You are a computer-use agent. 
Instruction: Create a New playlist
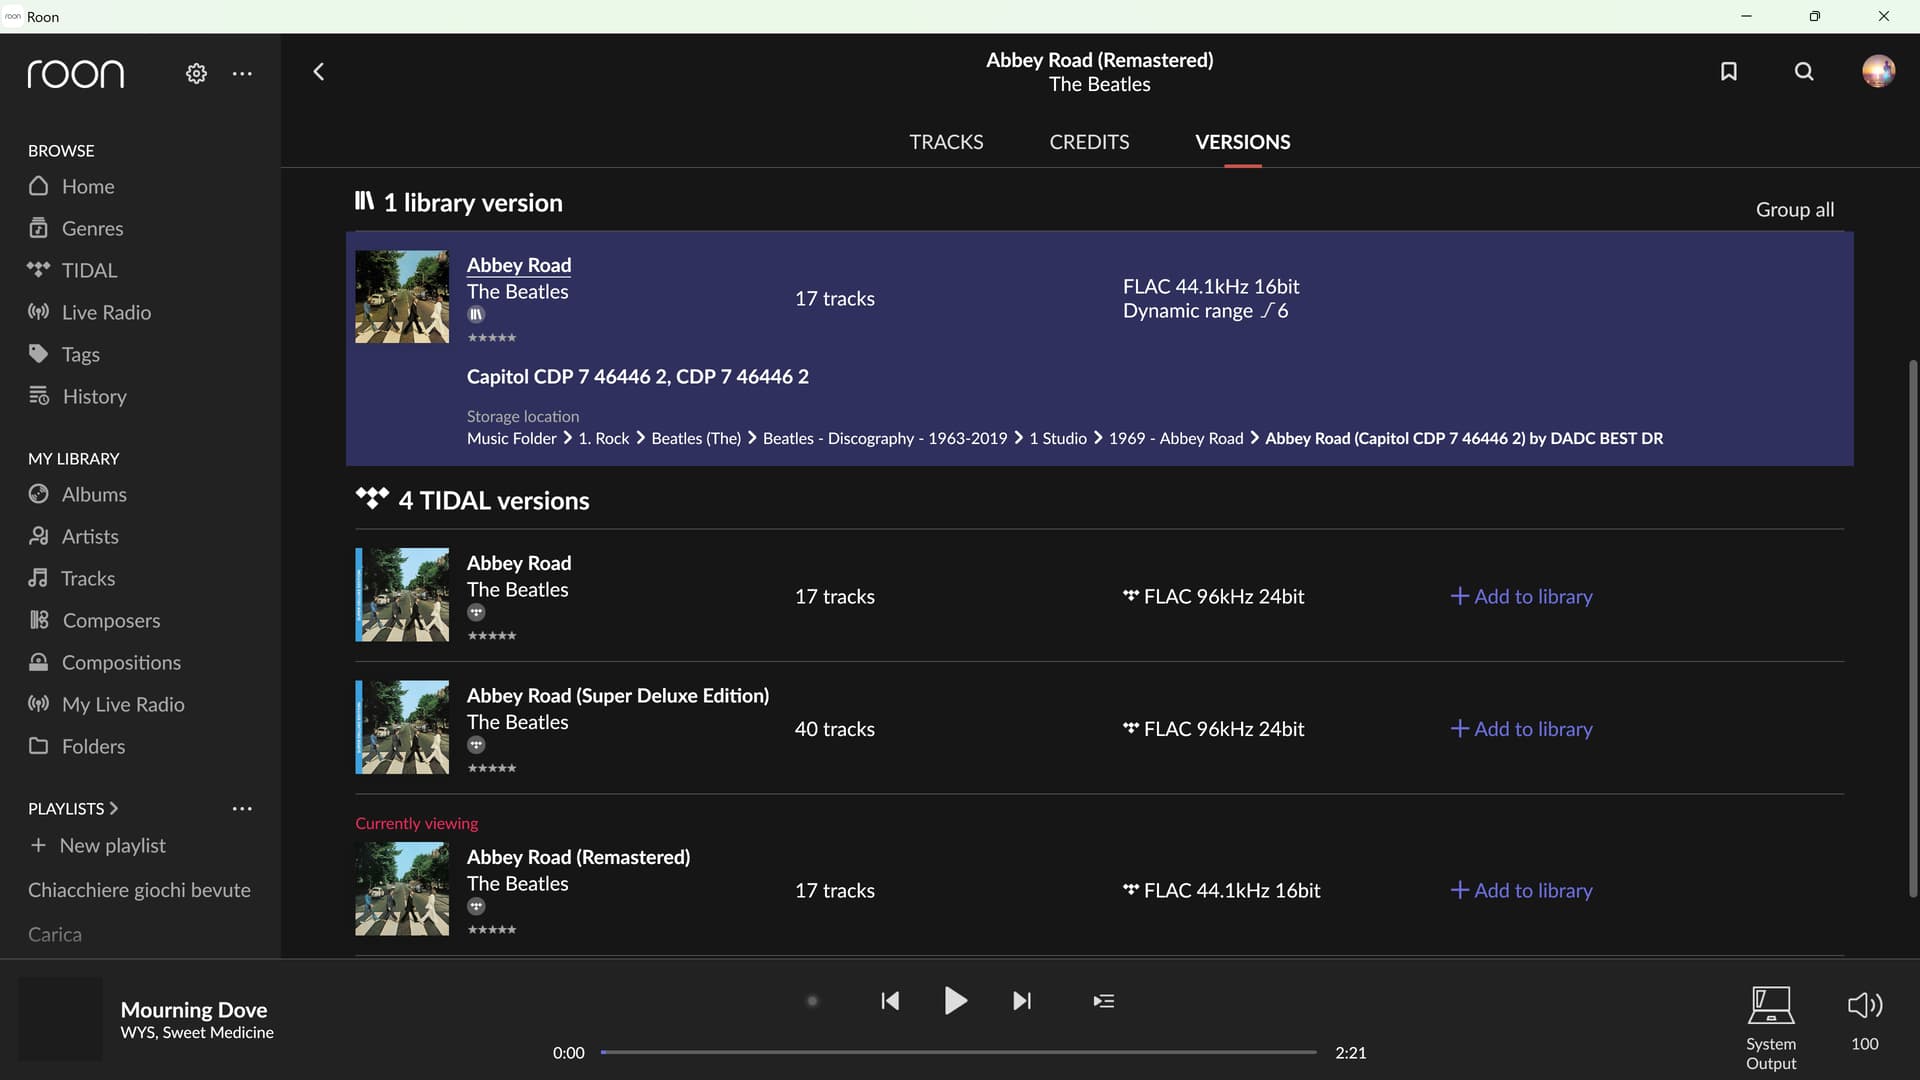coord(98,845)
